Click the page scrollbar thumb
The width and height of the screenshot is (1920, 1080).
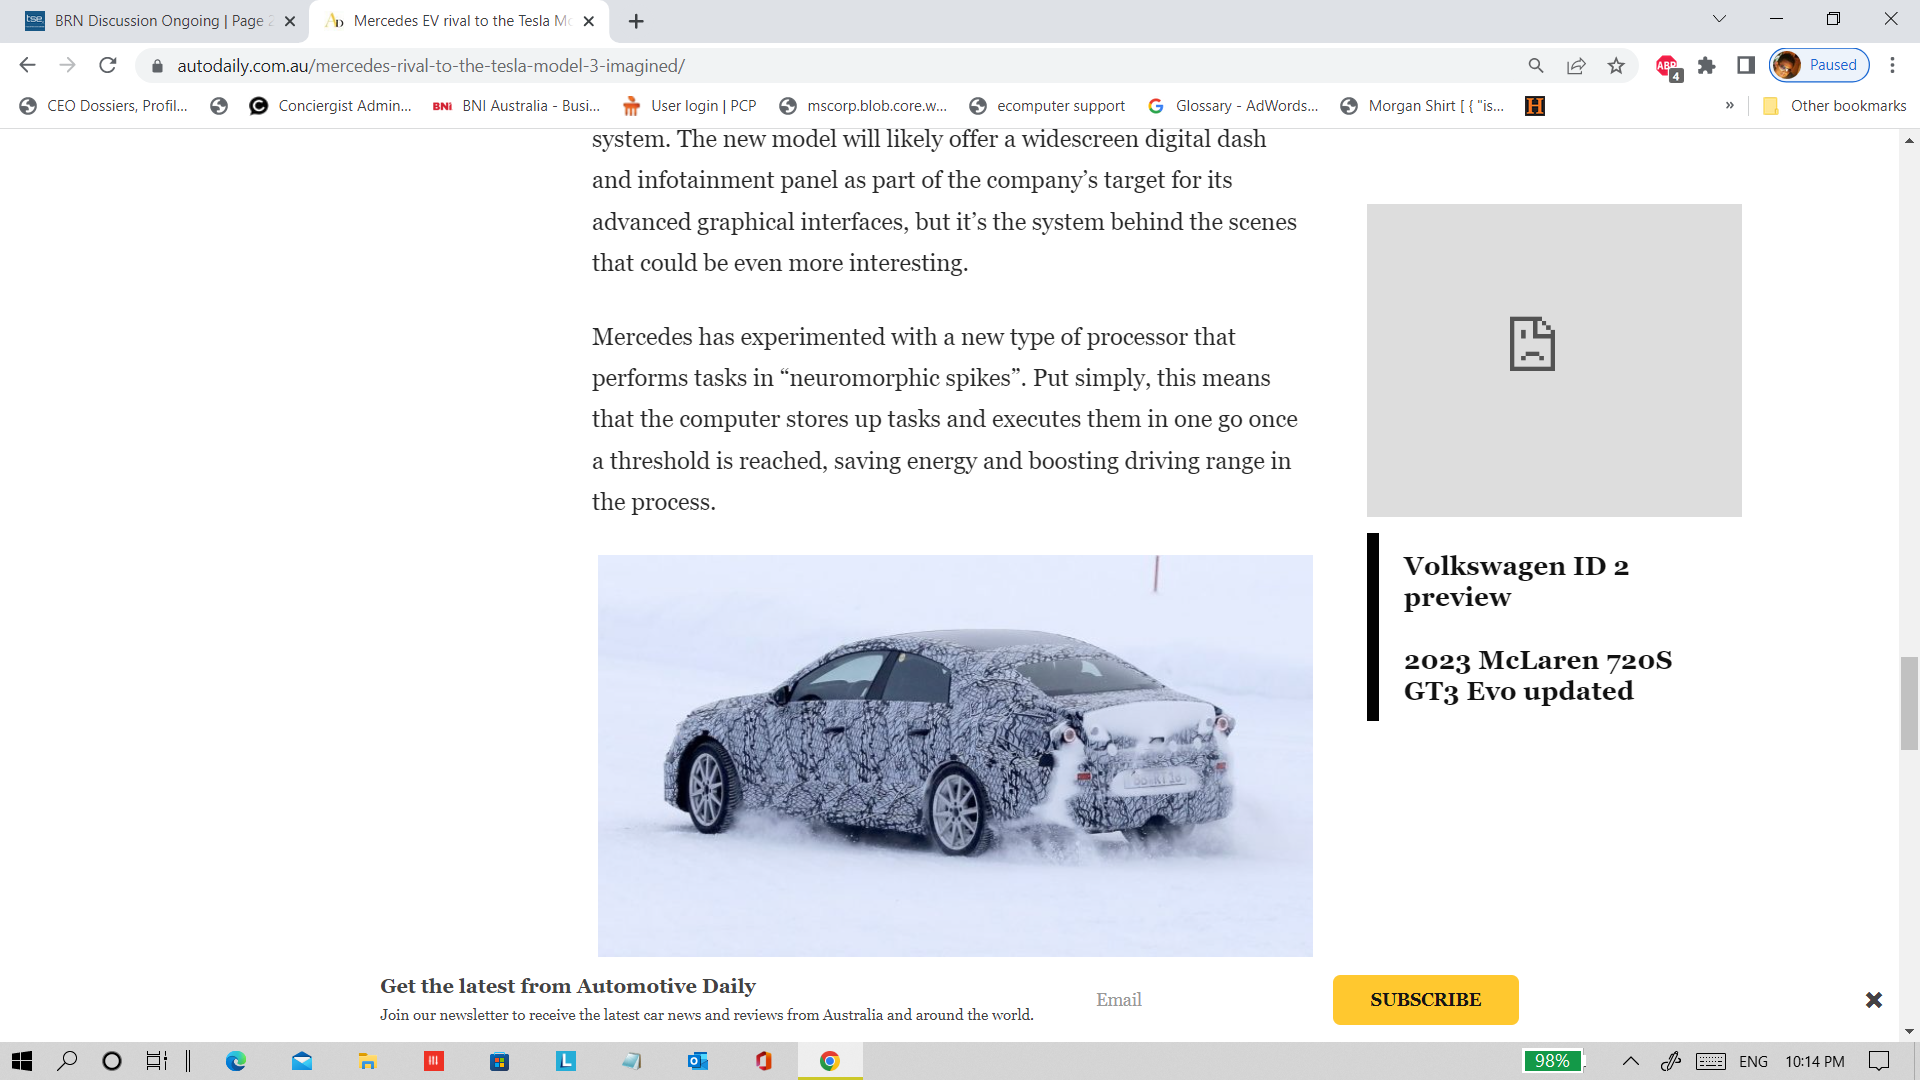pos(1909,703)
